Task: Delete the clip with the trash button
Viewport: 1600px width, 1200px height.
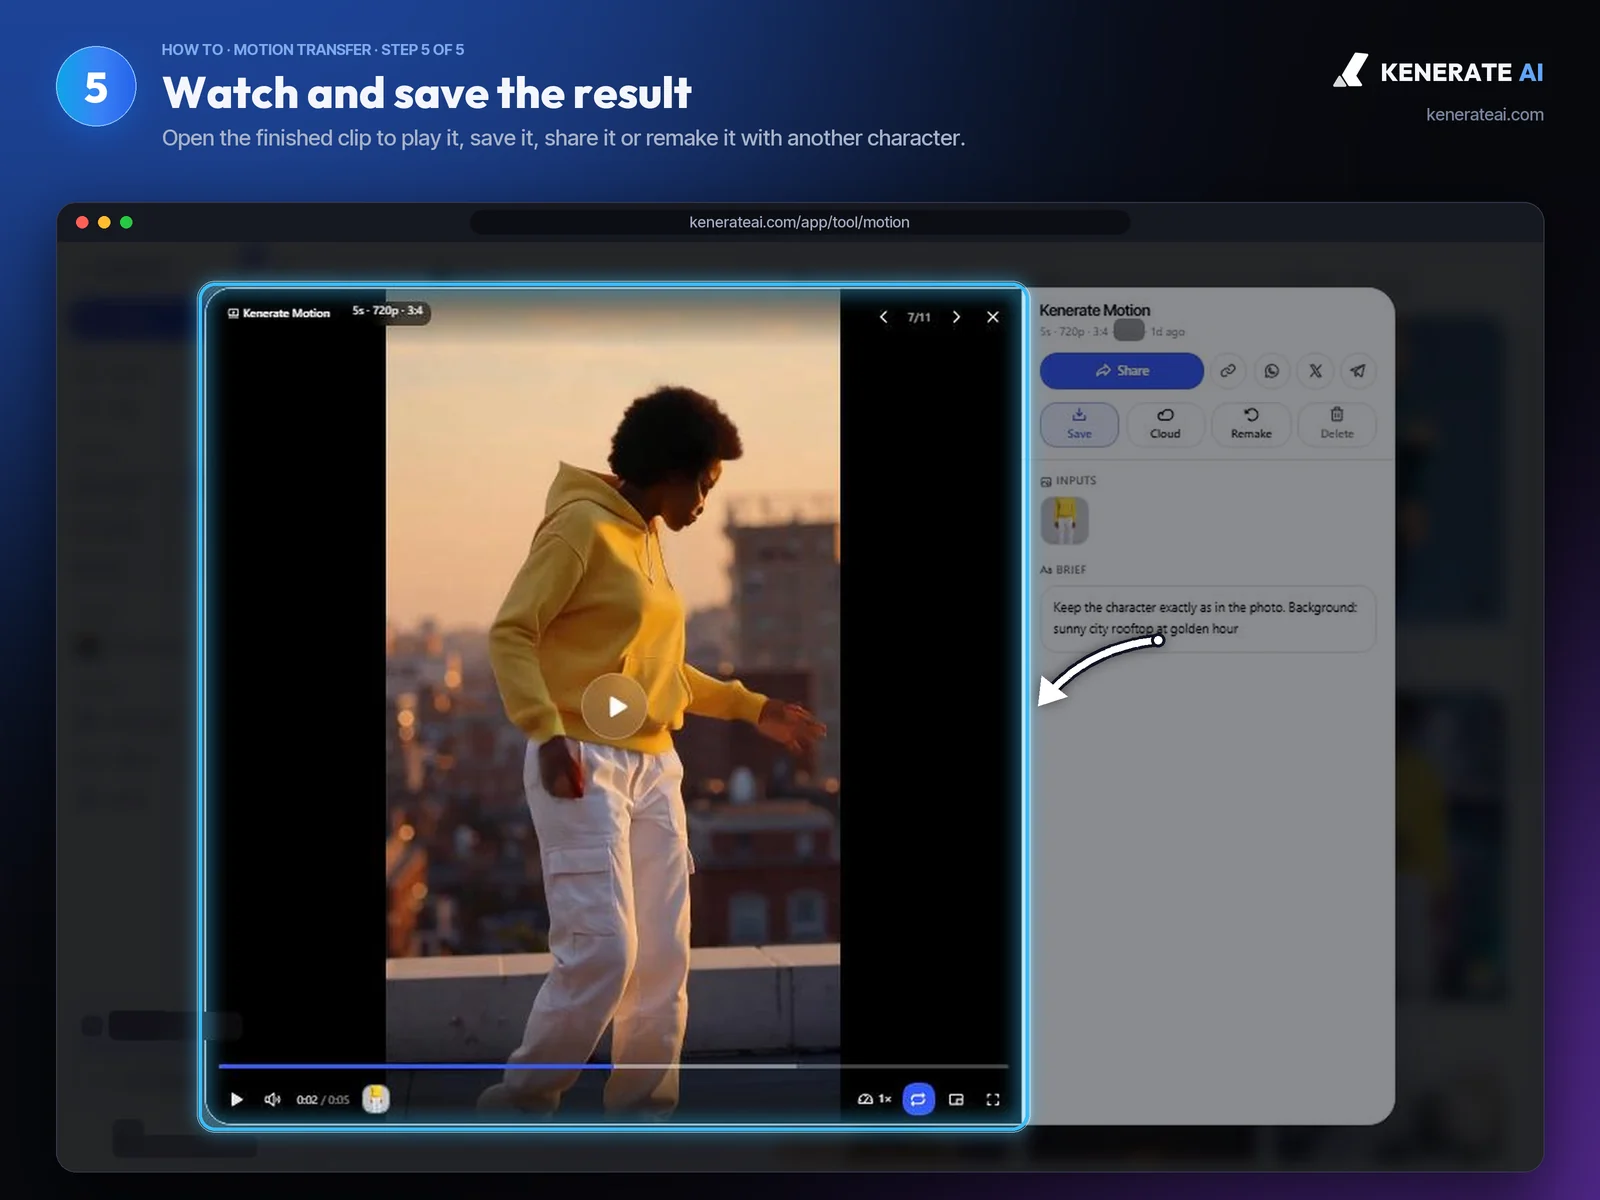Action: click(1337, 424)
